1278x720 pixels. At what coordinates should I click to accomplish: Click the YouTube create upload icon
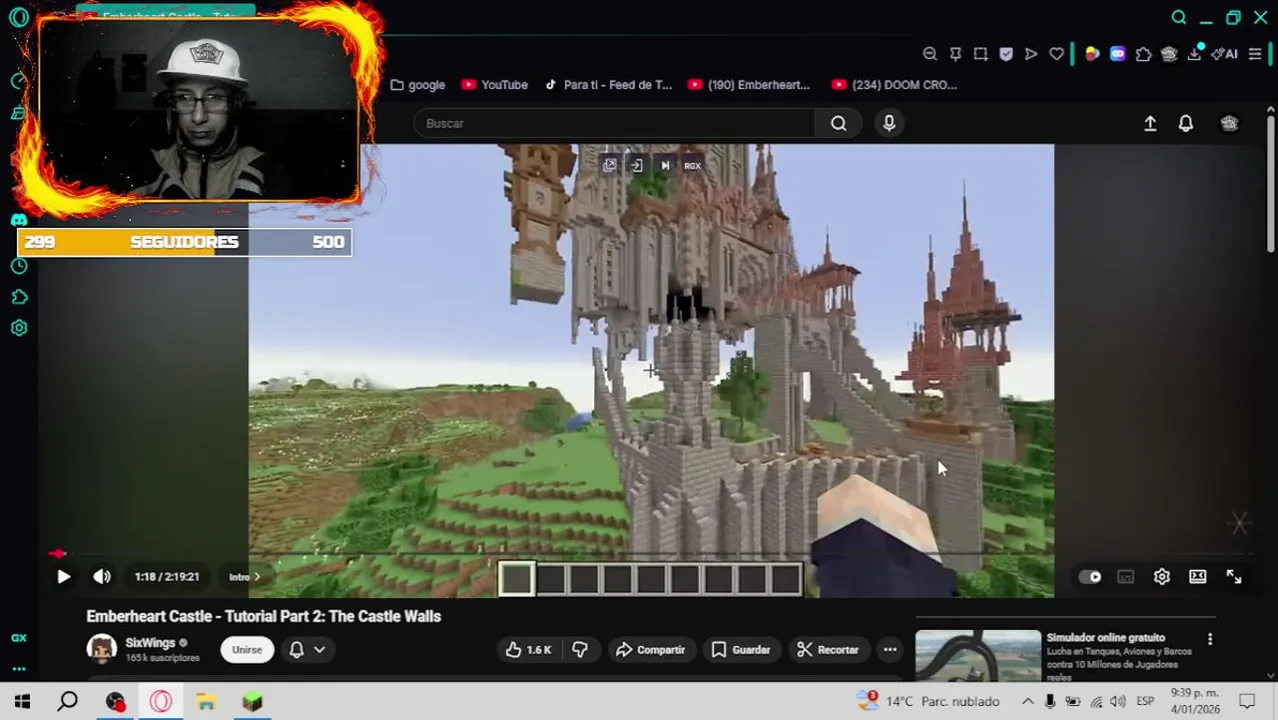(1150, 123)
